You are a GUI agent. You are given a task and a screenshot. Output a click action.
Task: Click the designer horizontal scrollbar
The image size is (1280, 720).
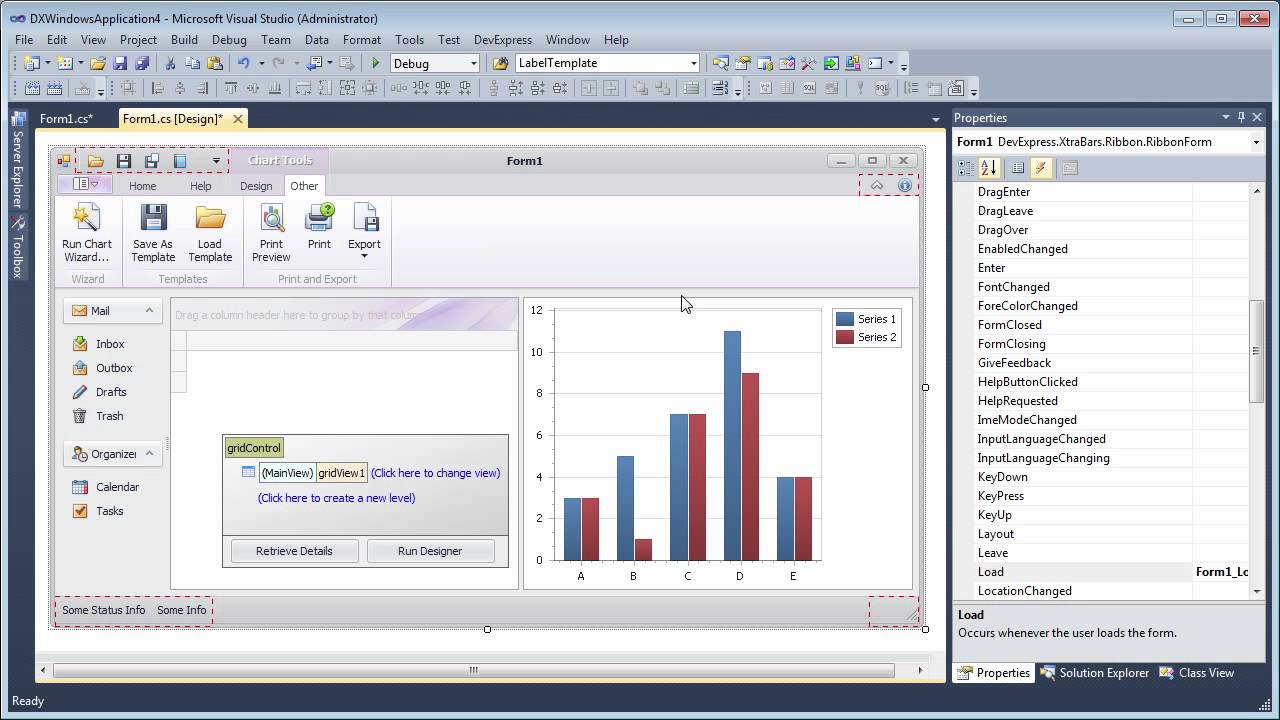coord(473,670)
